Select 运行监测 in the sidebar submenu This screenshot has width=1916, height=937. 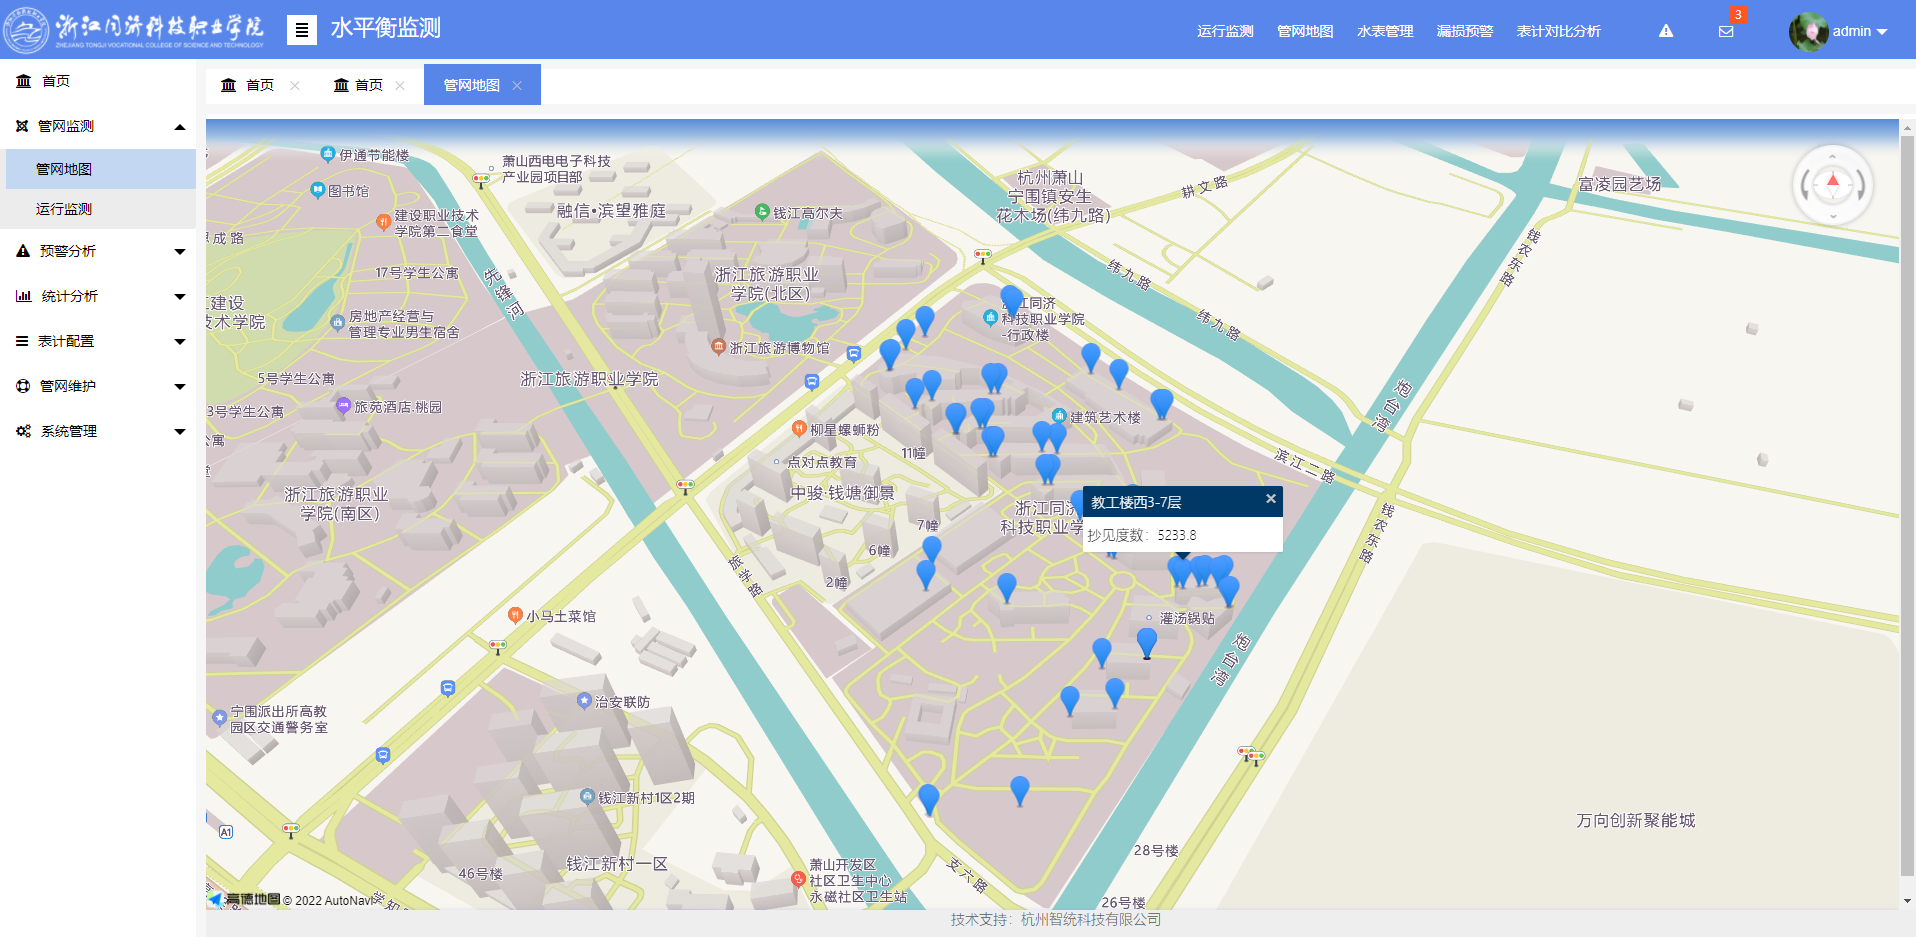coord(64,209)
